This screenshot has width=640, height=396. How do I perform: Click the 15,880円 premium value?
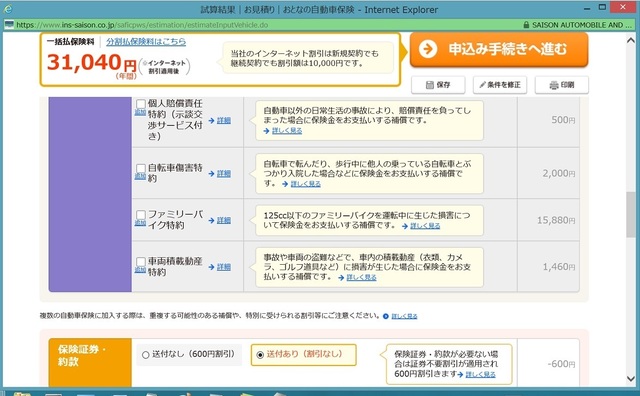[556, 220]
